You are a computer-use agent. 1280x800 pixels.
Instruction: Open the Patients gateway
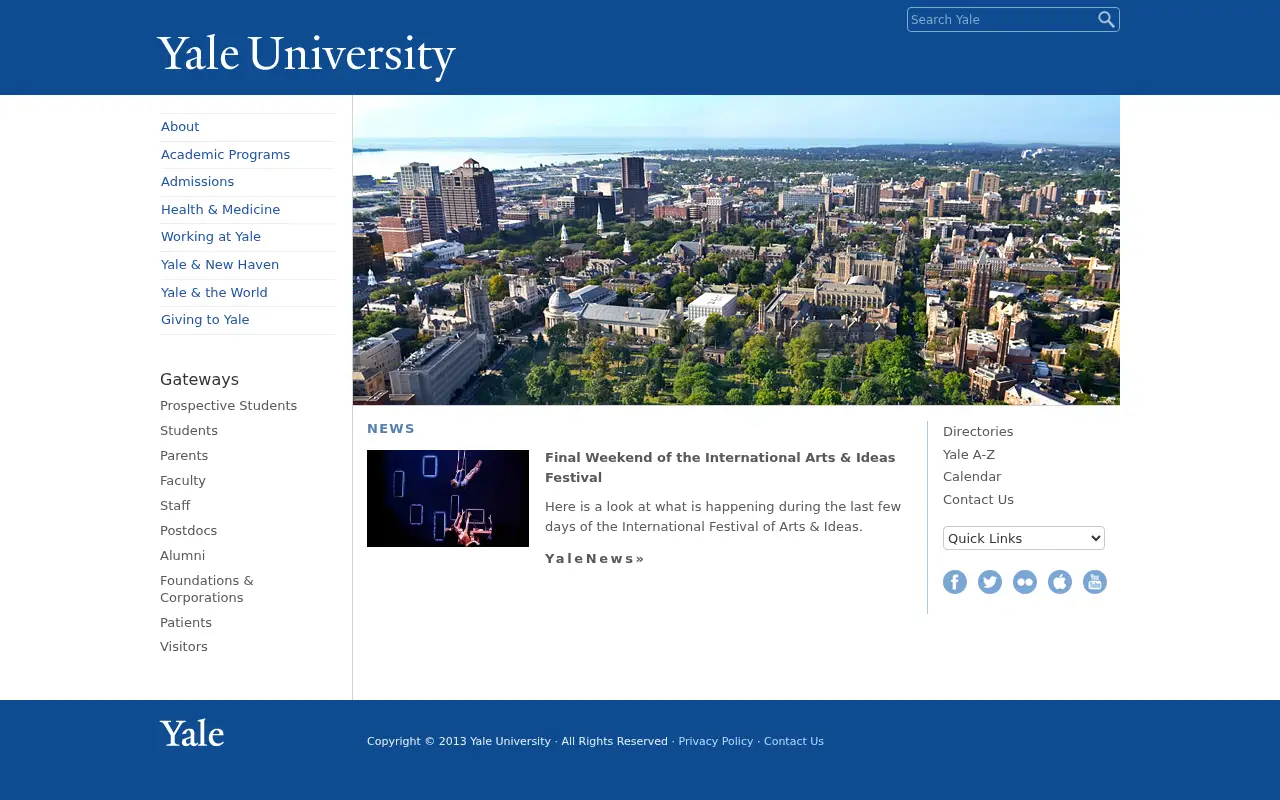coord(186,623)
